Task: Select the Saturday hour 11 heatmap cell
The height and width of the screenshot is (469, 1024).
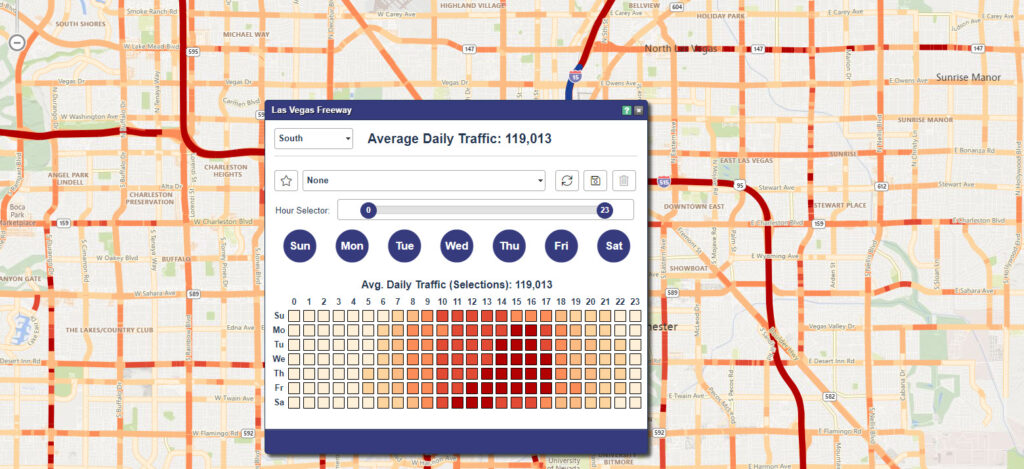Action: [457, 402]
